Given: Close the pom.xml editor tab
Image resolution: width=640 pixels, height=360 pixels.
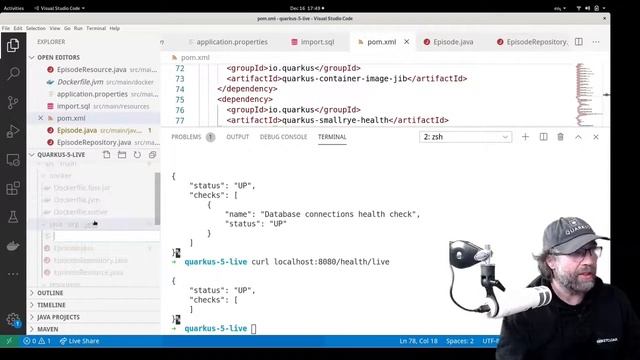Looking at the screenshot, I should click(407, 42).
